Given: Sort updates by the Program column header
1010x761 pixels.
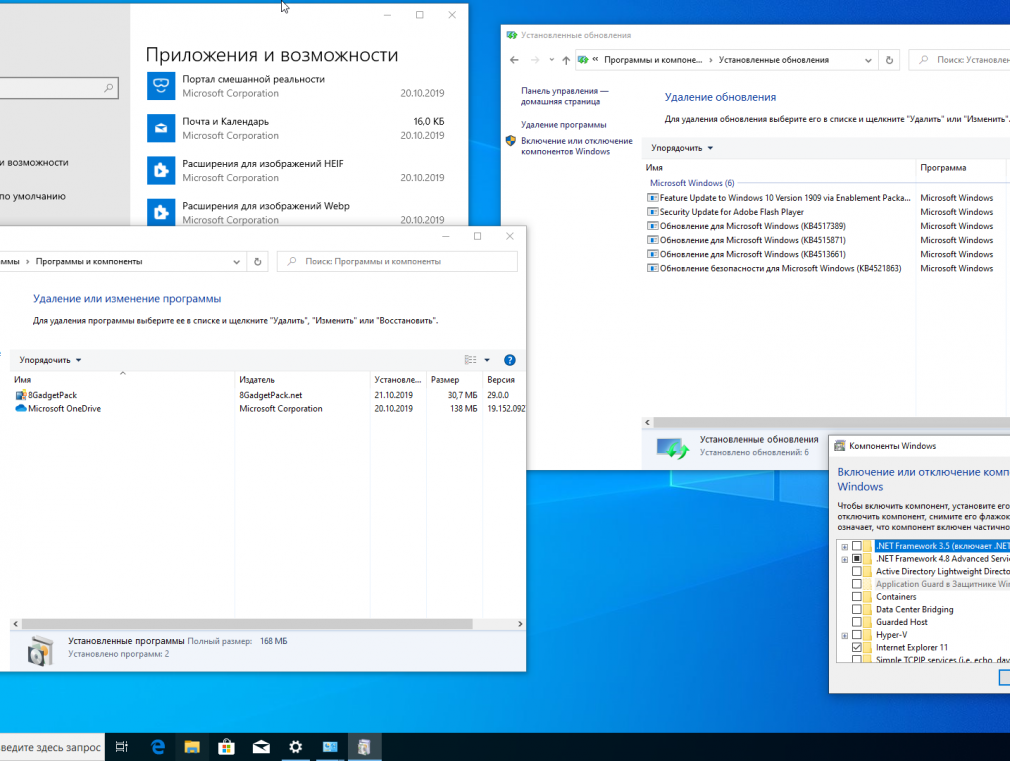Looking at the screenshot, I should pos(960,168).
